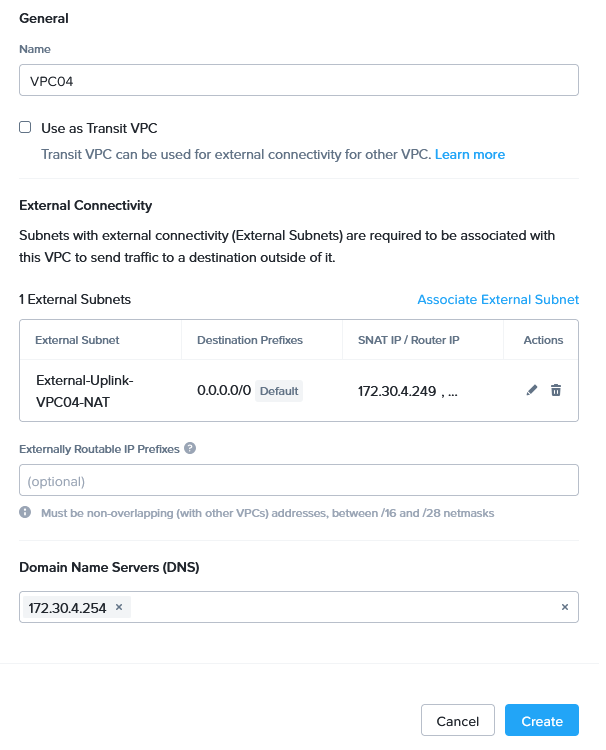606x750 pixels.
Task: Click the help icon beside Externally Routable IP Prefixes
Action: click(190, 449)
